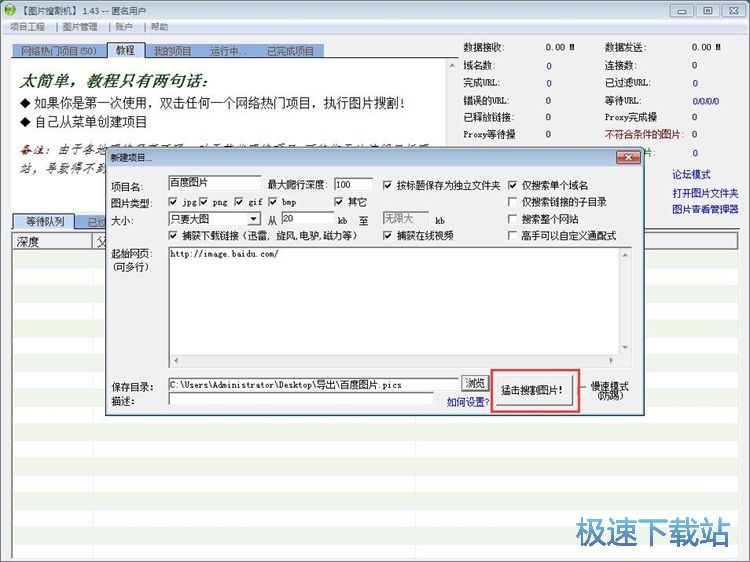Open the 项目工程 menu
Screen dimensions: 750x562
point(28,27)
